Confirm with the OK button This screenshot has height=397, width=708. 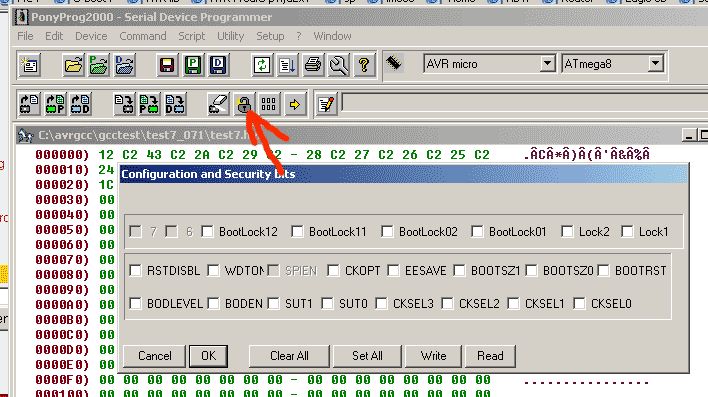tap(208, 356)
